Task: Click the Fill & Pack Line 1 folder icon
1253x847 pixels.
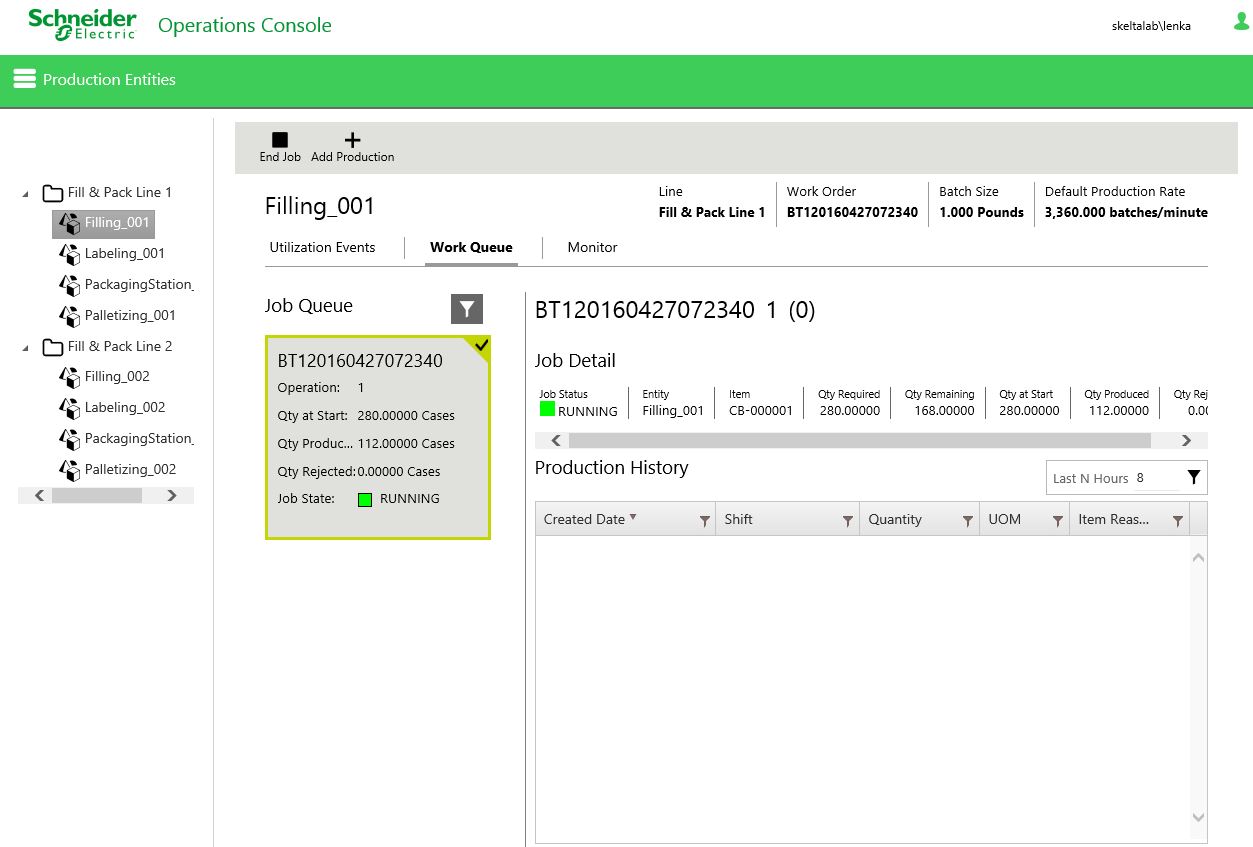Action: [53, 193]
